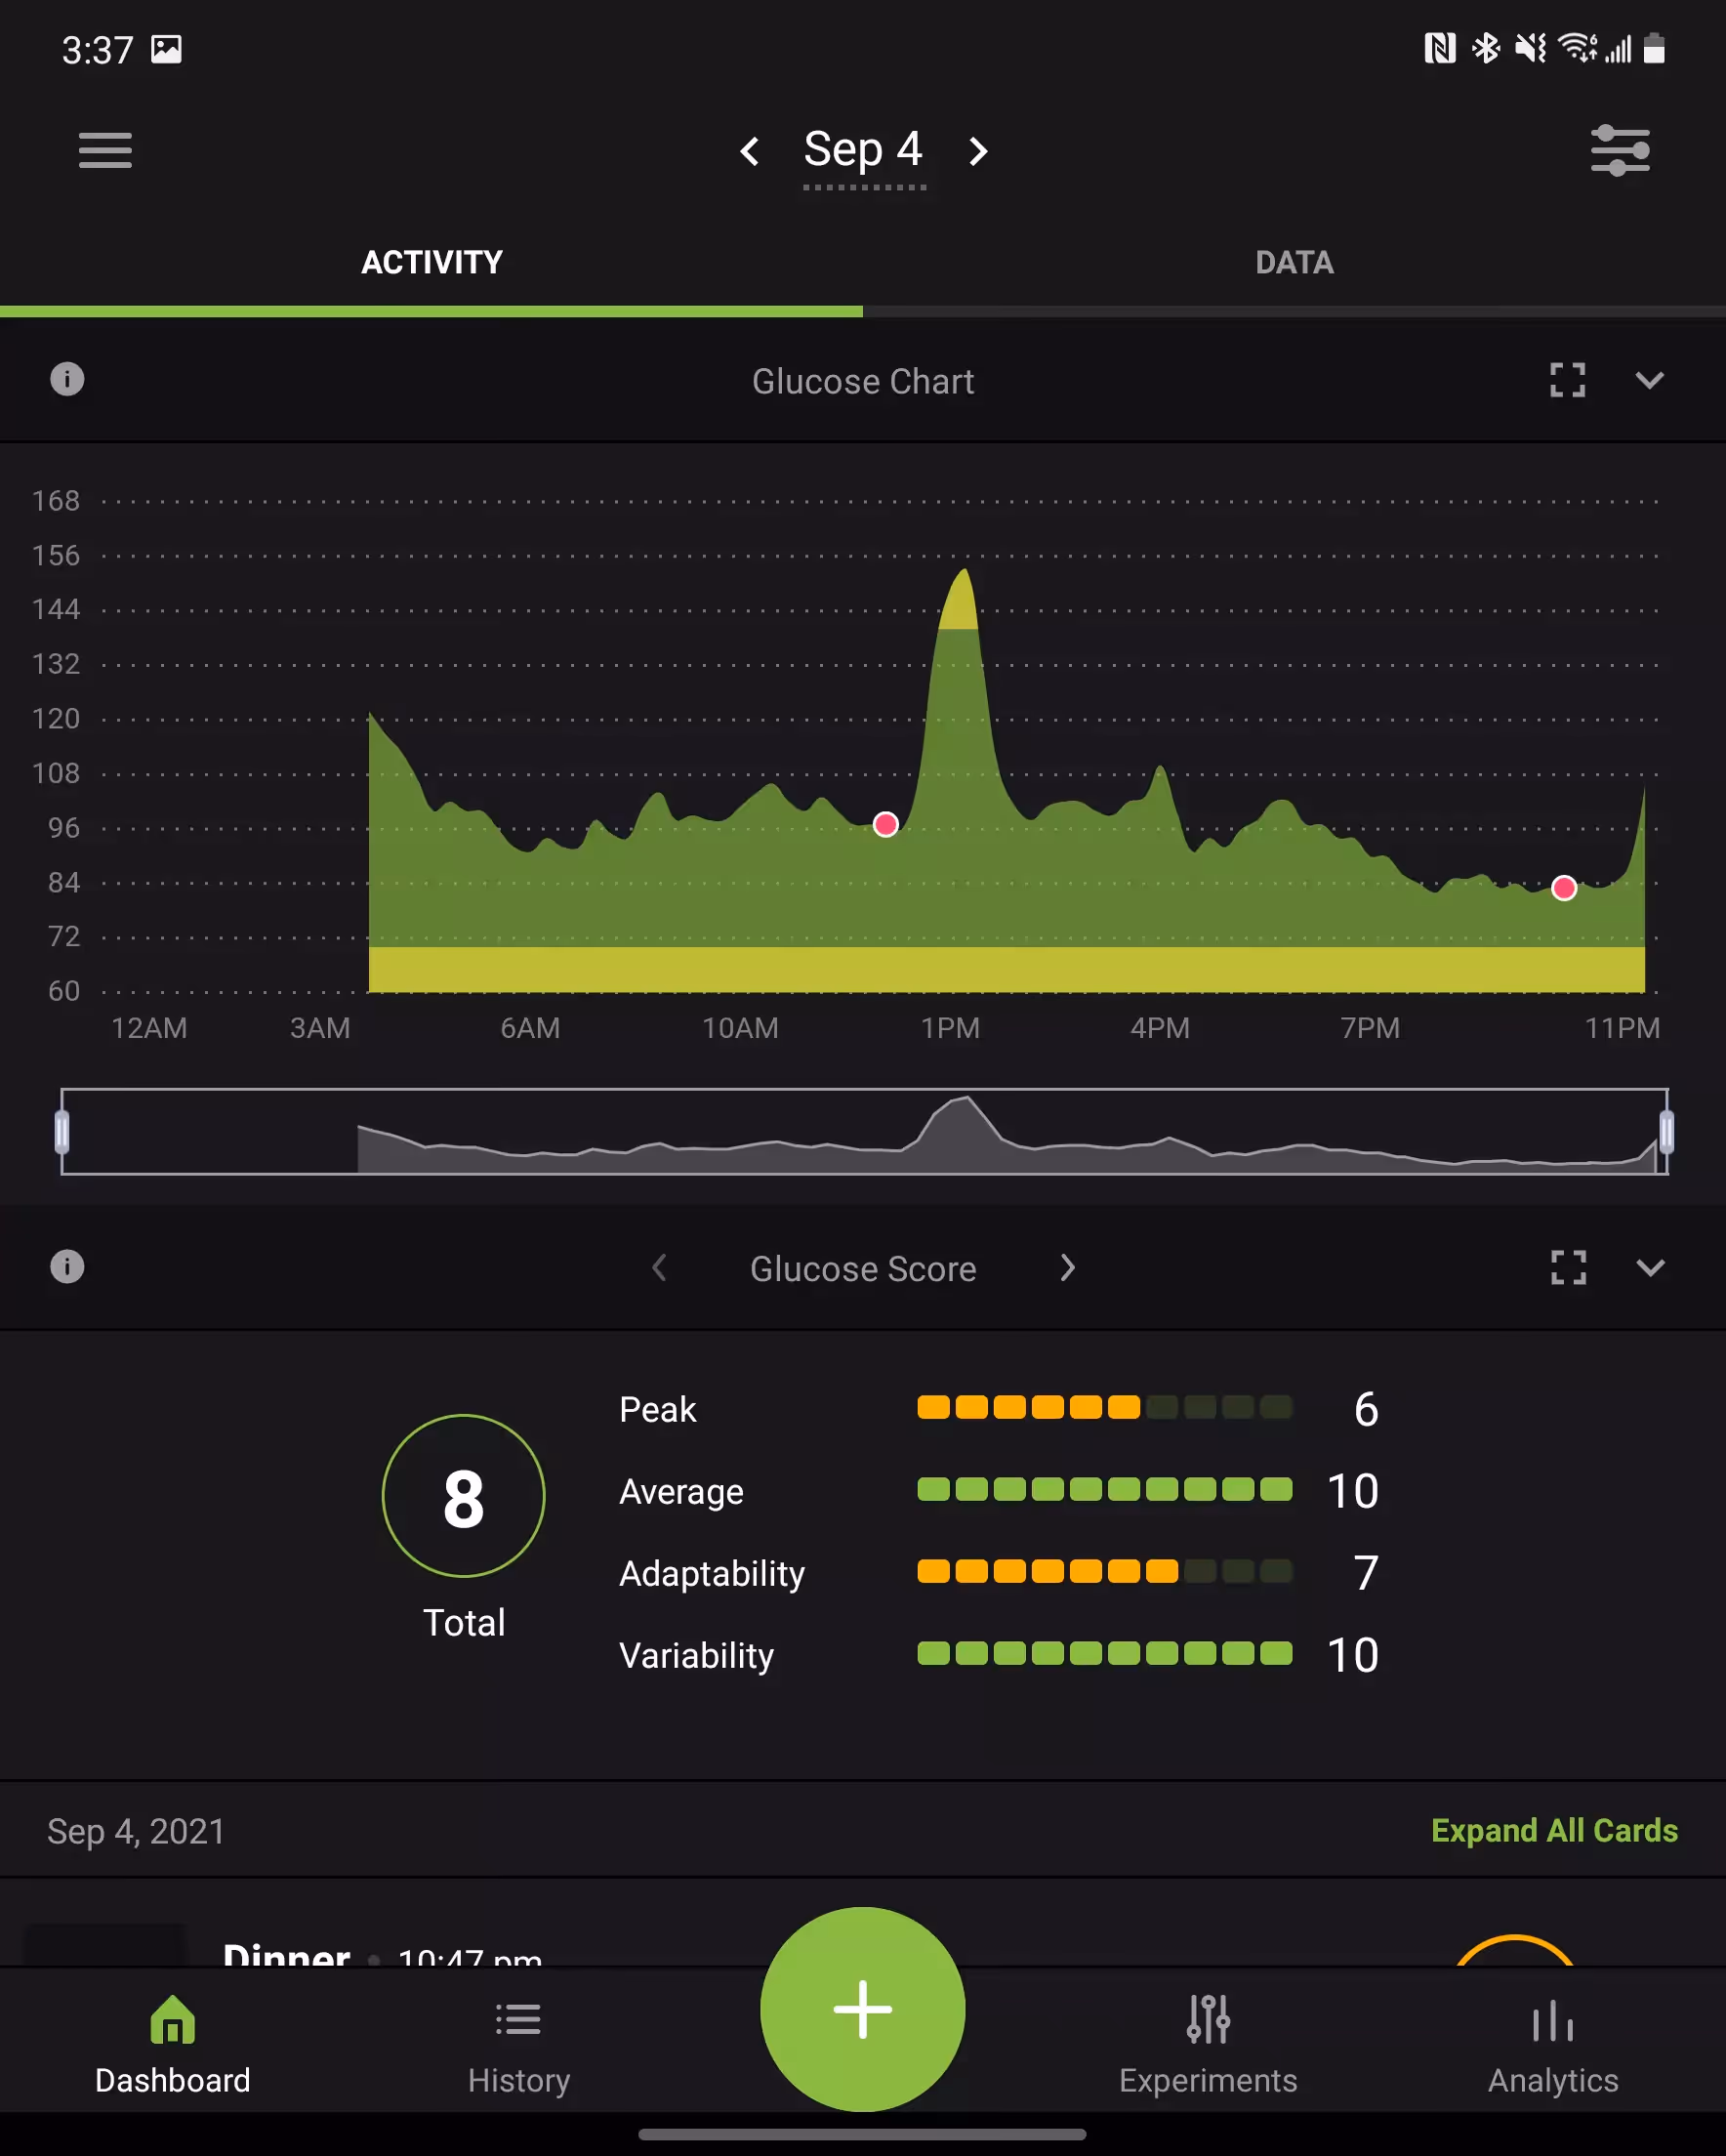Open the Analytics section

1551,2040
